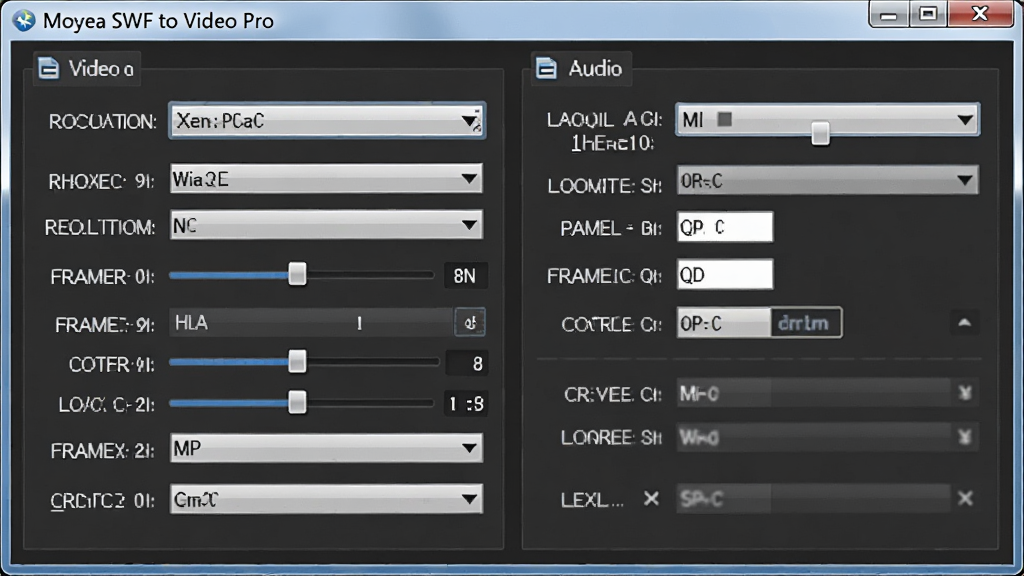
Task: Click the FRAMEIC input field with QD
Action: [x=725, y=274]
